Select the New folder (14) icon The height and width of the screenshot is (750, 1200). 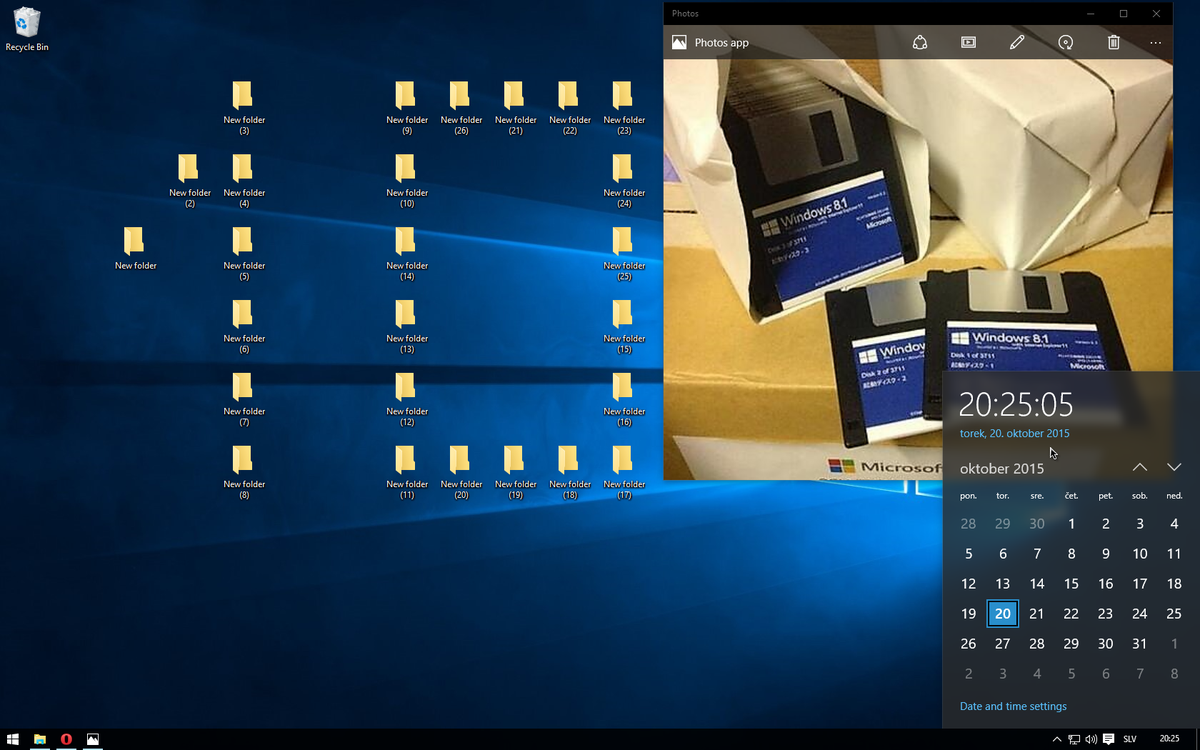pyautogui.click(x=406, y=254)
